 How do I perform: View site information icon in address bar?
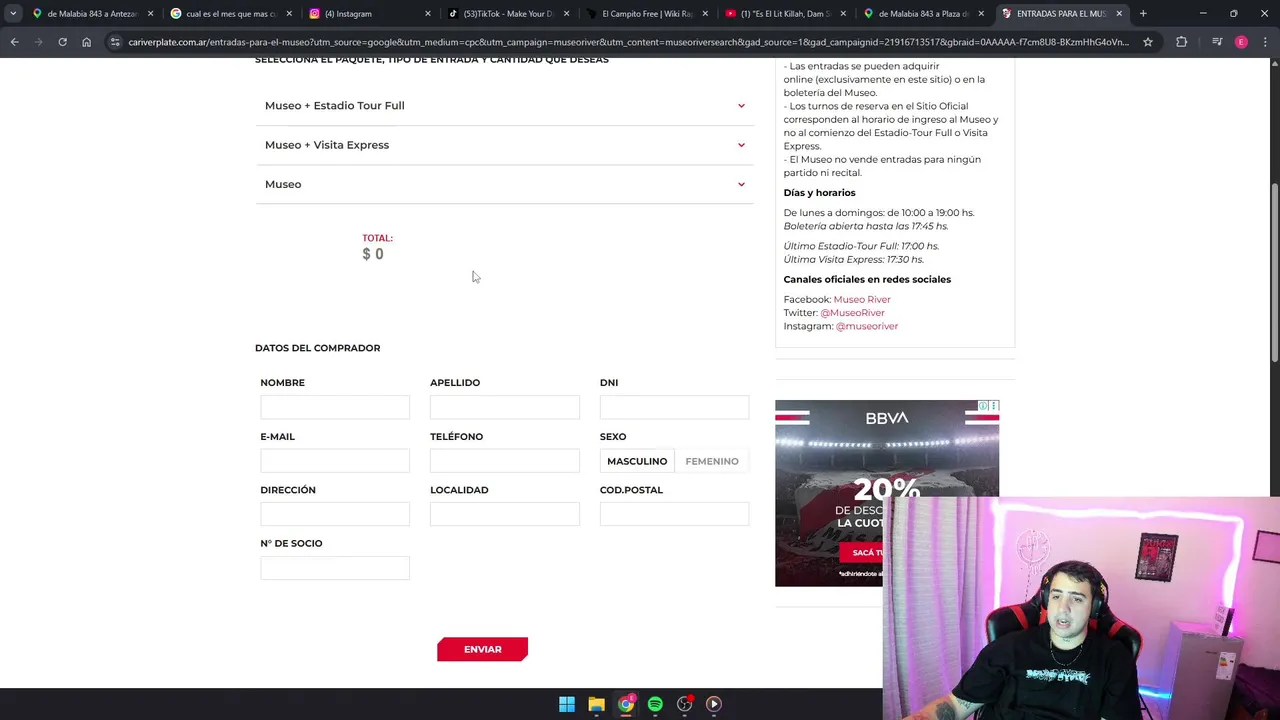point(115,42)
